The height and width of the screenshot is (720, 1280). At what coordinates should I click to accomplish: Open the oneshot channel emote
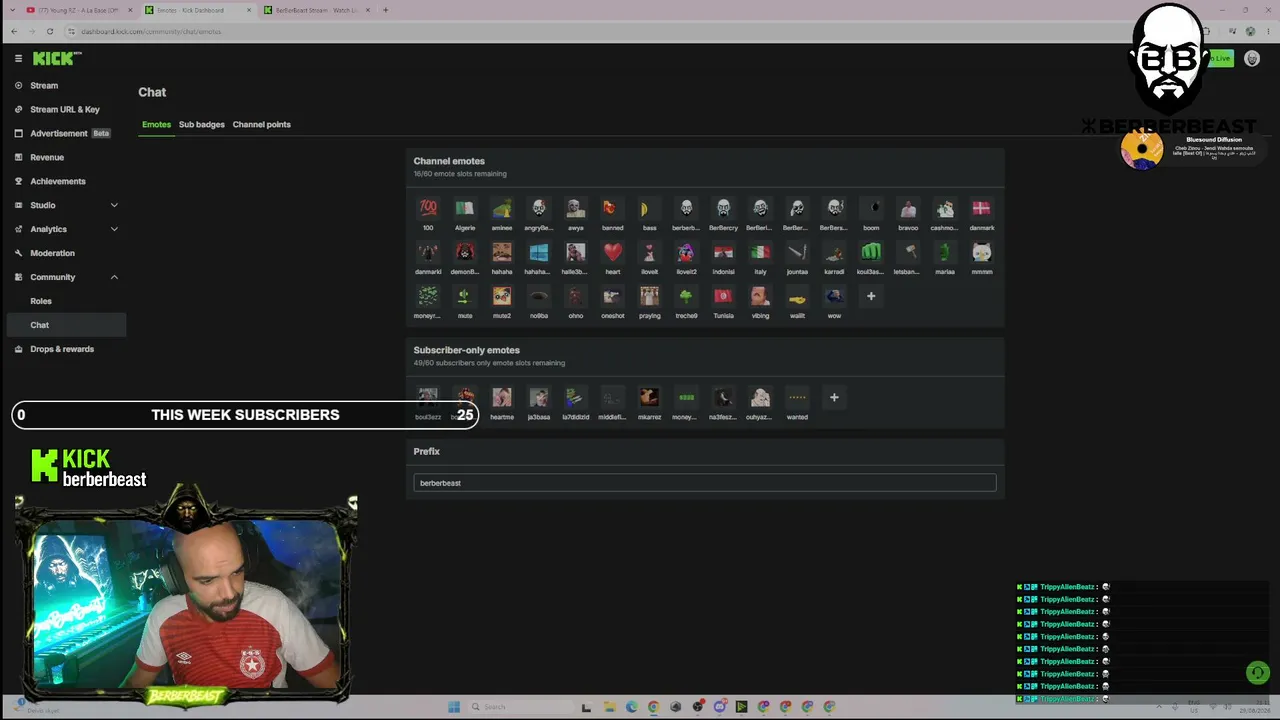point(612,296)
